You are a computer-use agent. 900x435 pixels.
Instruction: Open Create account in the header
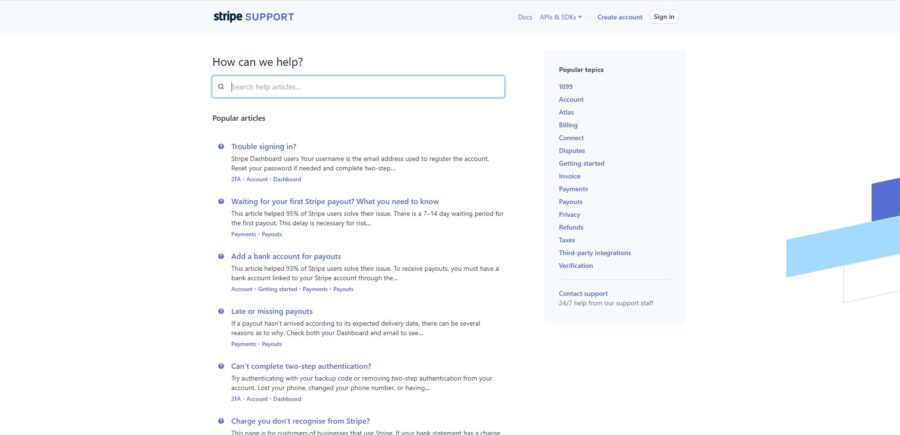[619, 17]
